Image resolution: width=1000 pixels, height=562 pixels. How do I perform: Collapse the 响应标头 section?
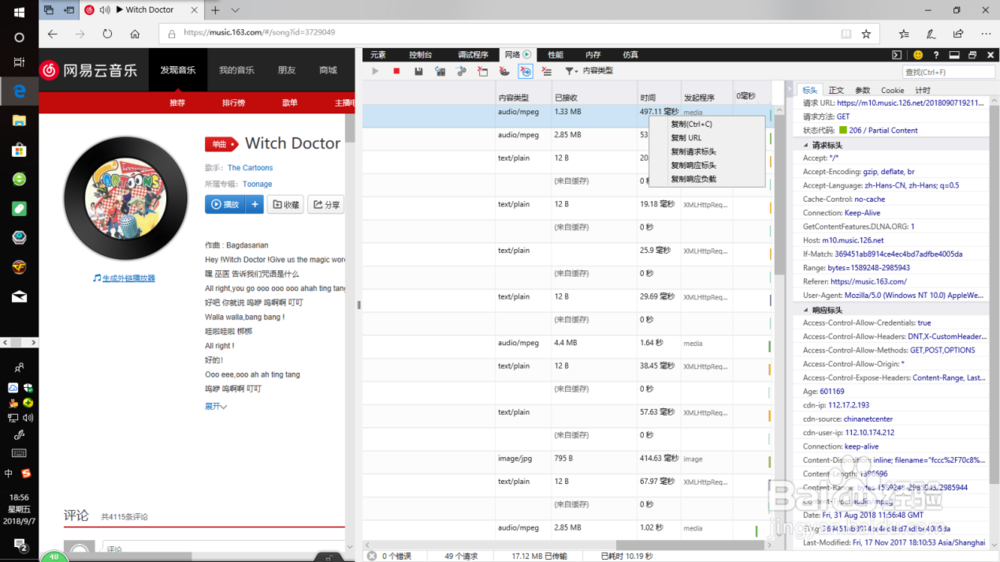(x=806, y=310)
